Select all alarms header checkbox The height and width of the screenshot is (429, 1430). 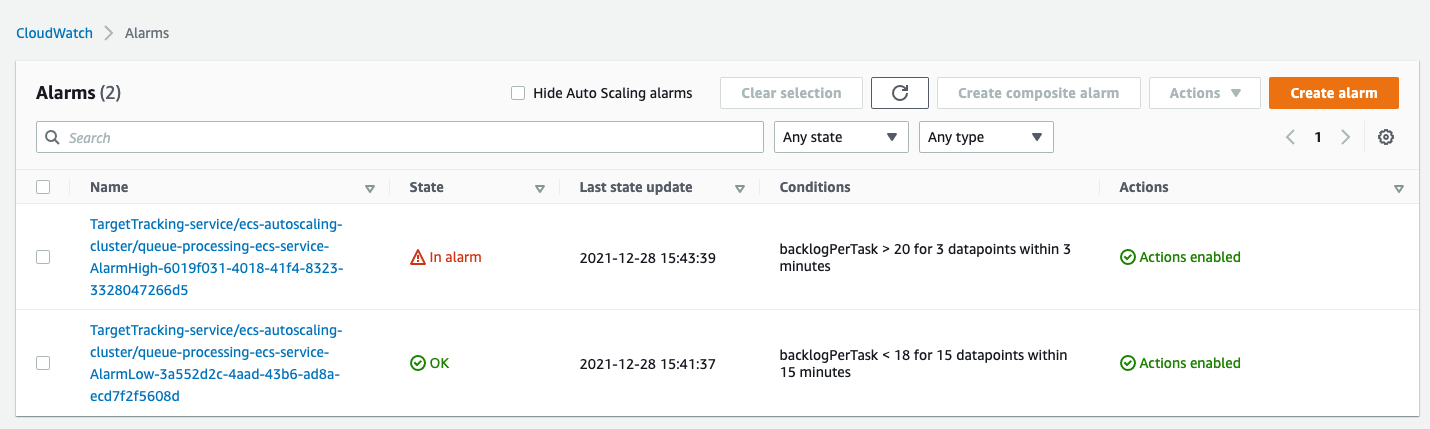click(43, 187)
